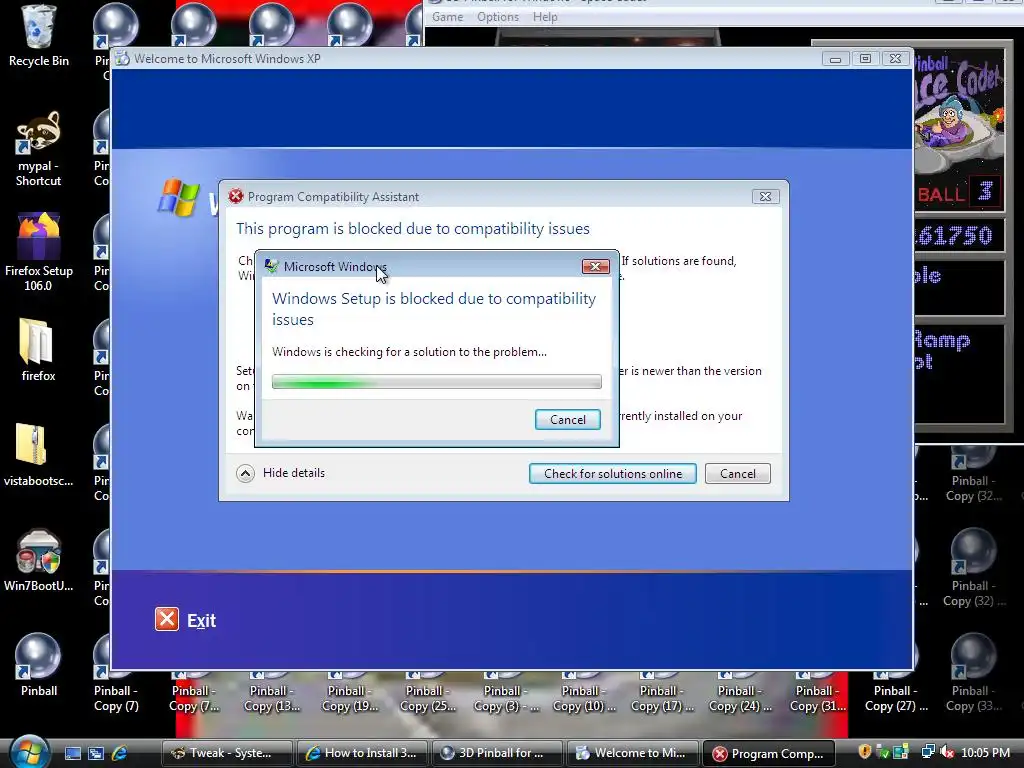Click Exit in the Windows XP welcome window

coord(201,620)
